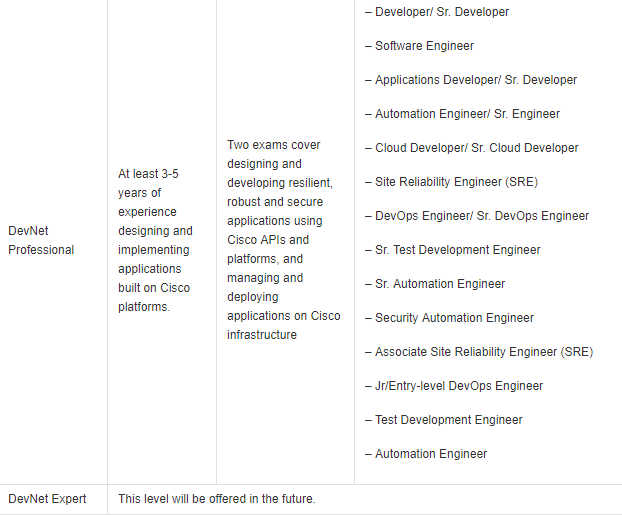Screen dimensions: 622x515
Task: Click the DevNet Expert row label
Action: [x=47, y=499]
